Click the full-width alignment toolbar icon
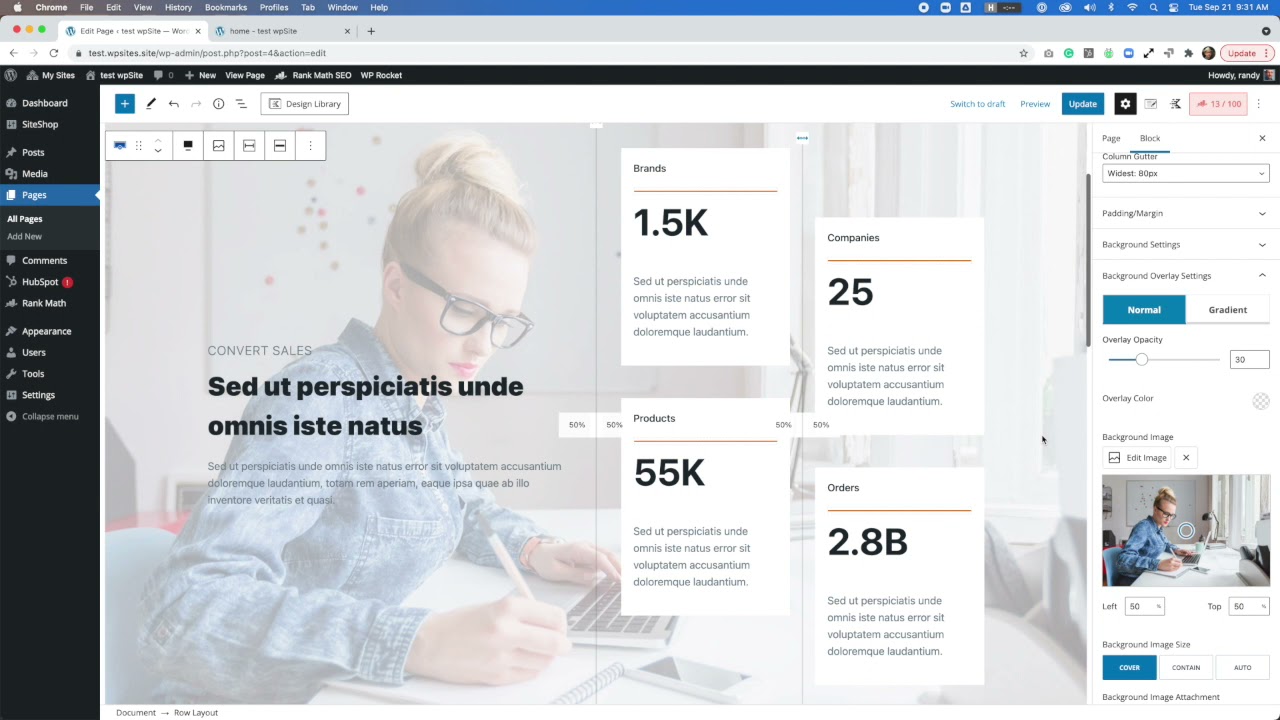This screenshot has height=720, width=1280. tap(280, 146)
